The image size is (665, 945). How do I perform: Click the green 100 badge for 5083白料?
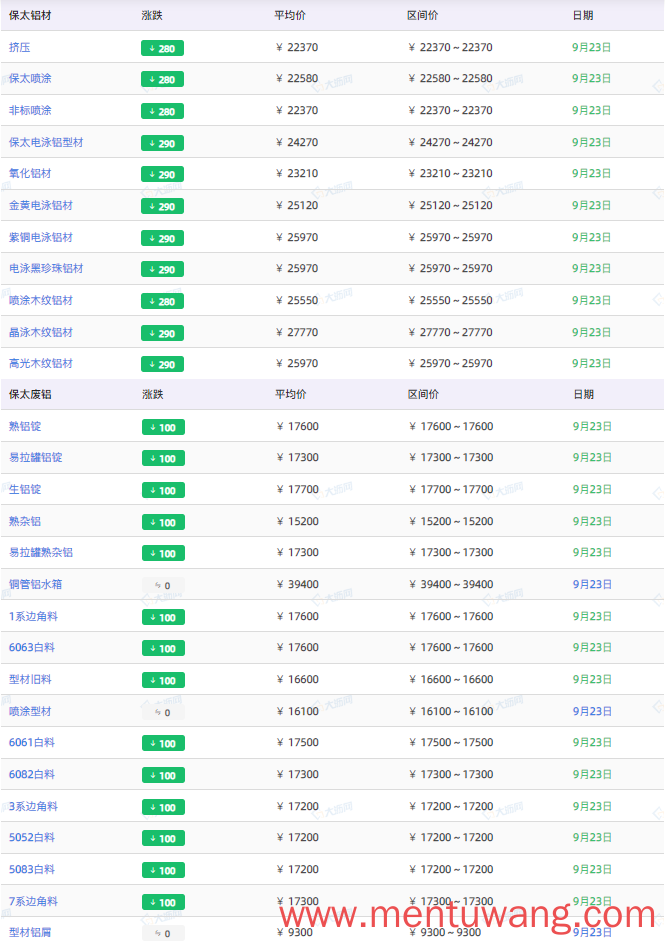[x=163, y=870]
